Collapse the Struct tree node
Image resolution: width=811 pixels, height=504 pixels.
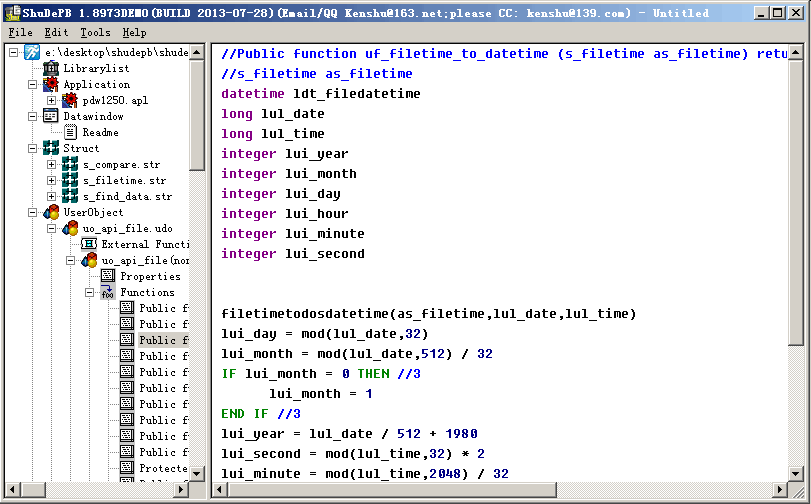point(33,149)
